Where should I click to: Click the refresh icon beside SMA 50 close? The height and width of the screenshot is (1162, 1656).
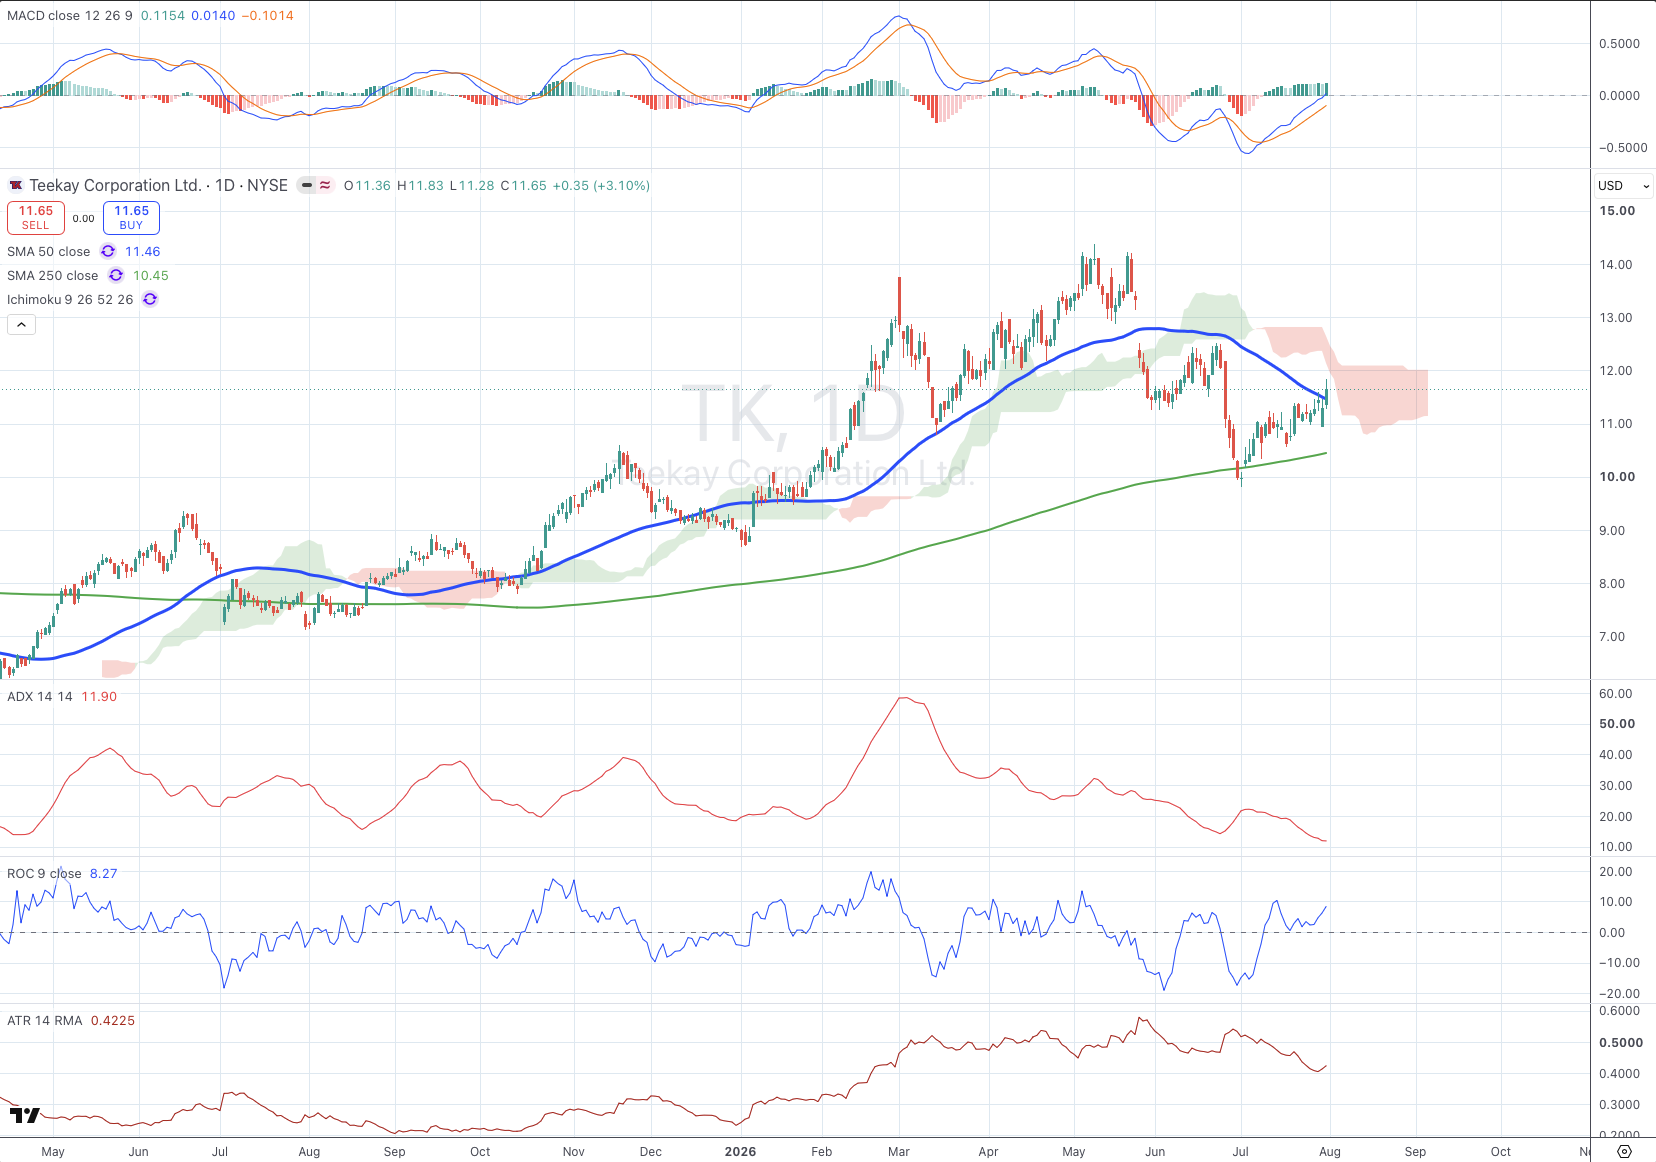pyautogui.click(x=108, y=251)
